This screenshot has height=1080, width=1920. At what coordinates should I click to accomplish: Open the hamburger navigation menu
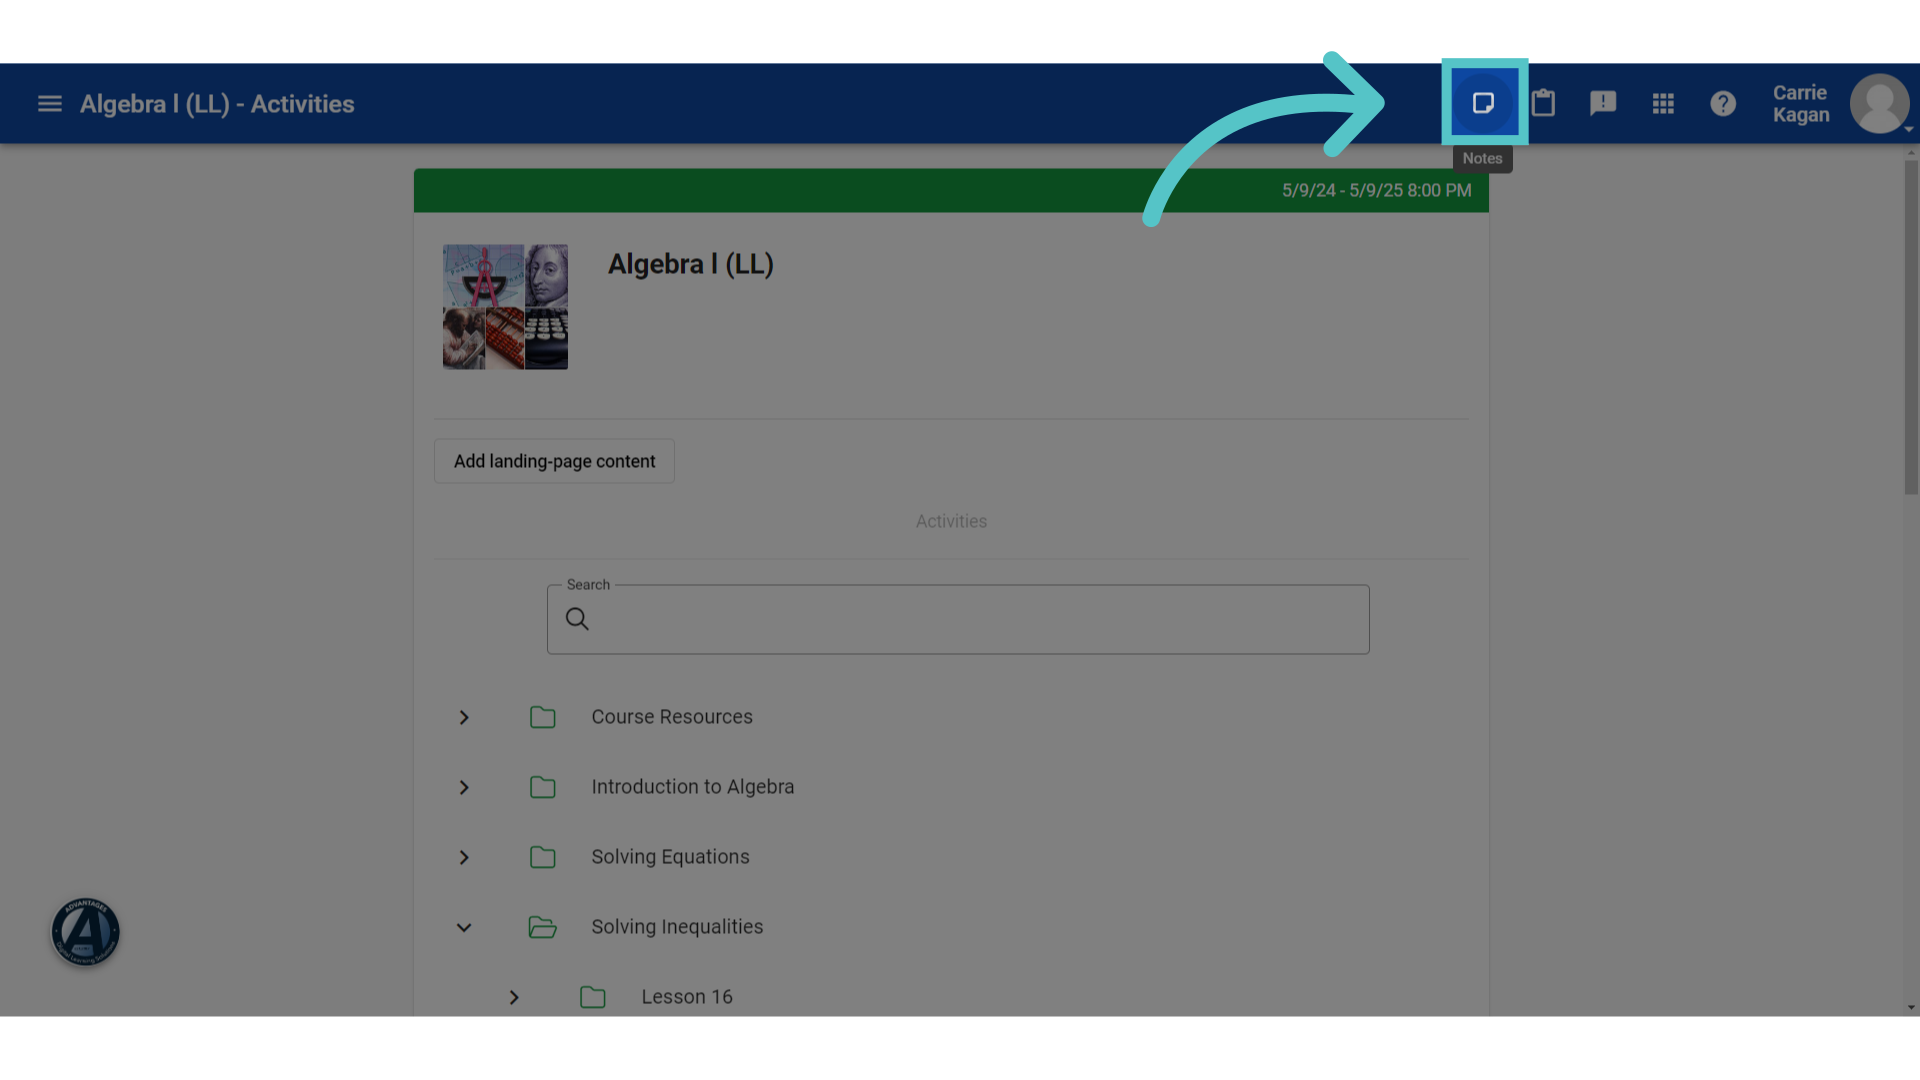pyautogui.click(x=50, y=104)
